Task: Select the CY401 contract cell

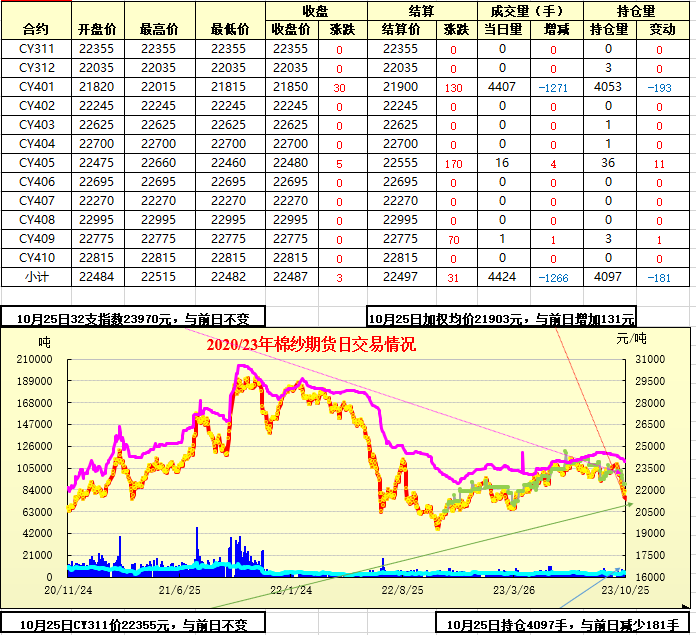Action: (36, 87)
